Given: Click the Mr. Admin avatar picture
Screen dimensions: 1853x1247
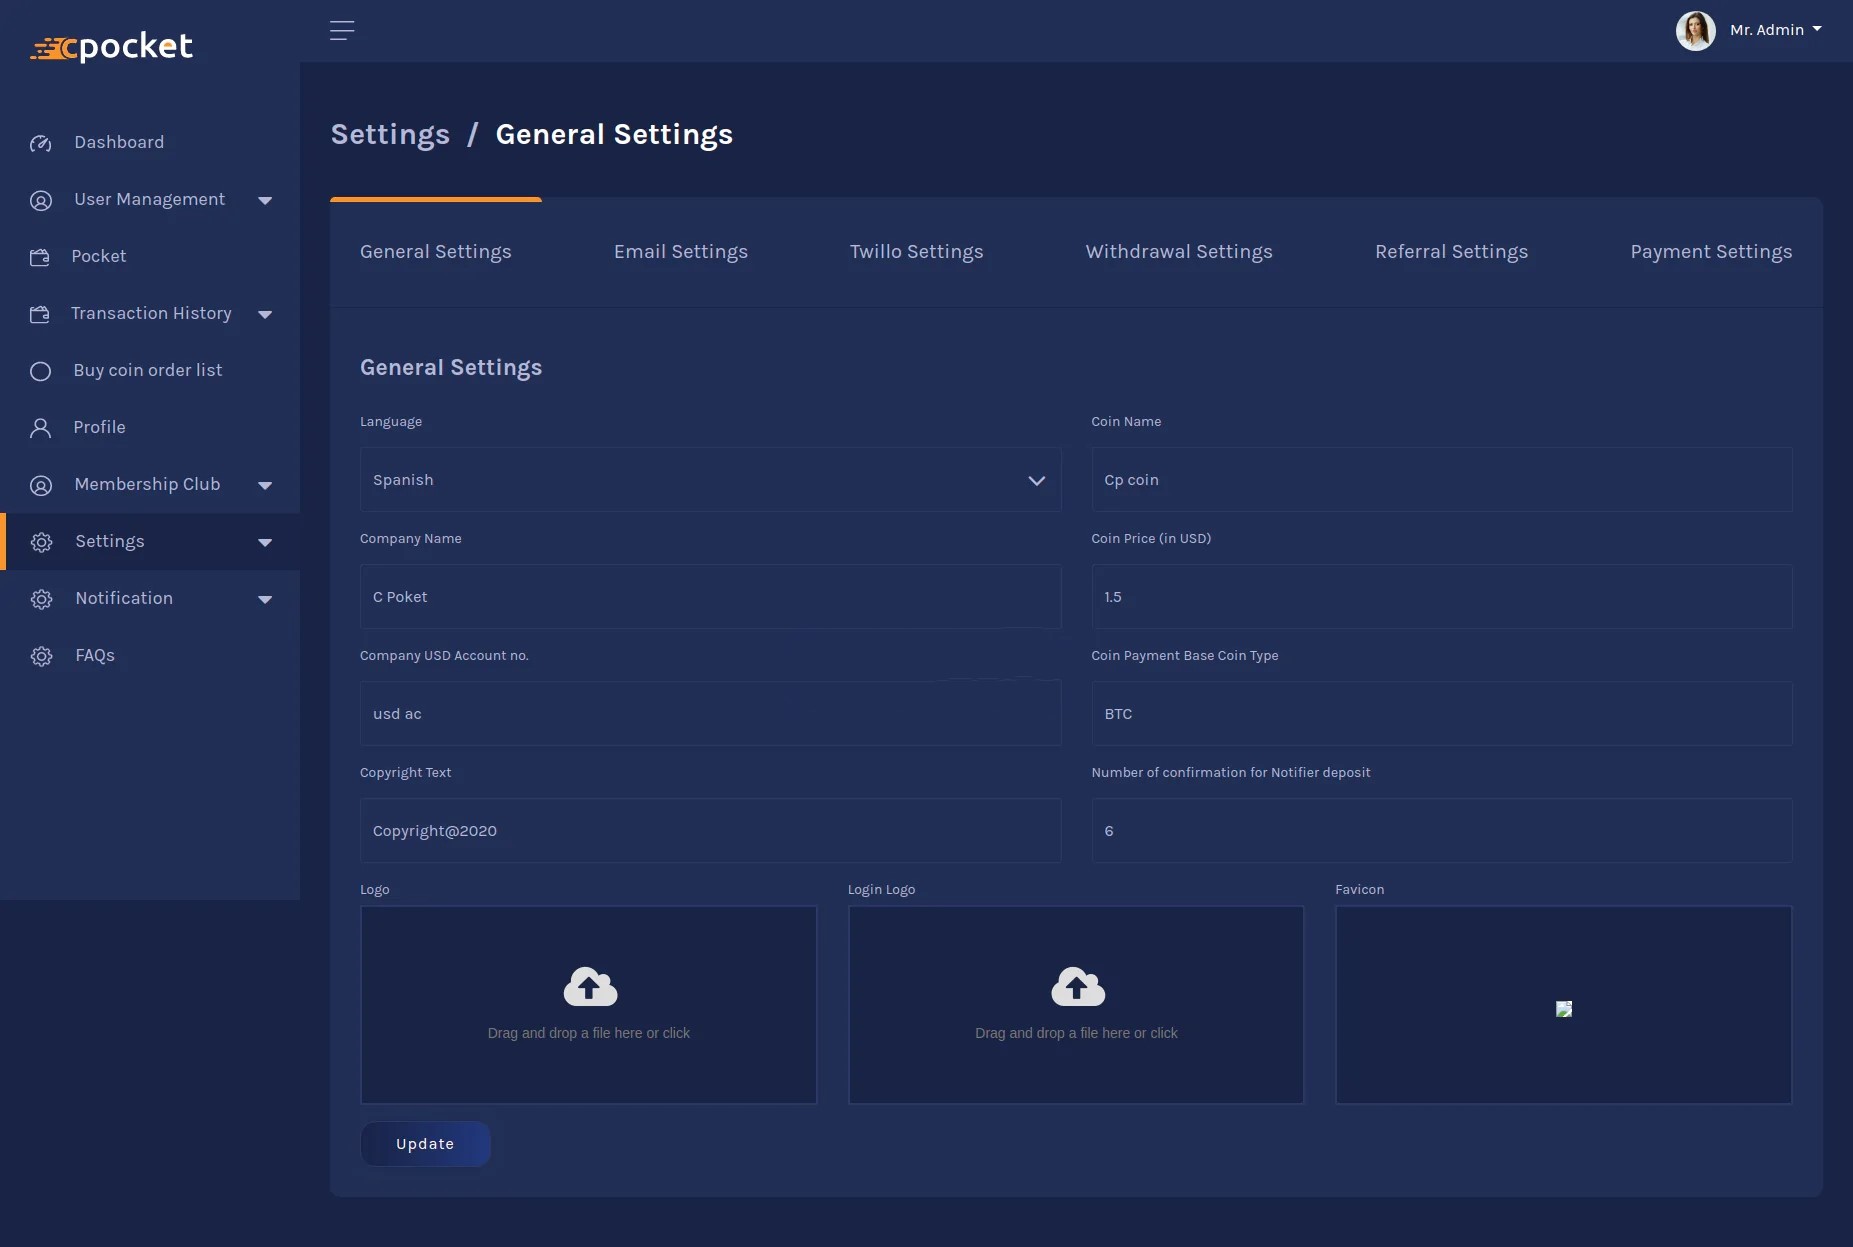Looking at the screenshot, I should coord(1695,31).
